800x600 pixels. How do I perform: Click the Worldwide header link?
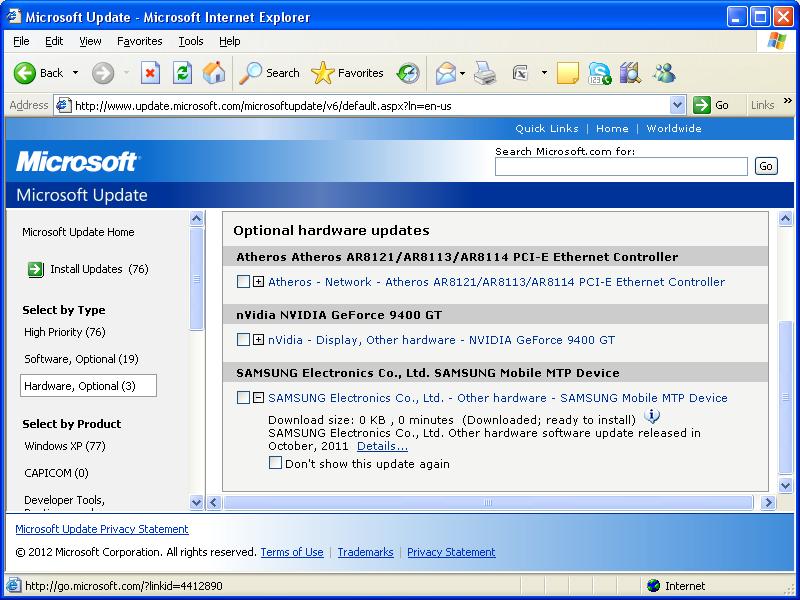673,129
